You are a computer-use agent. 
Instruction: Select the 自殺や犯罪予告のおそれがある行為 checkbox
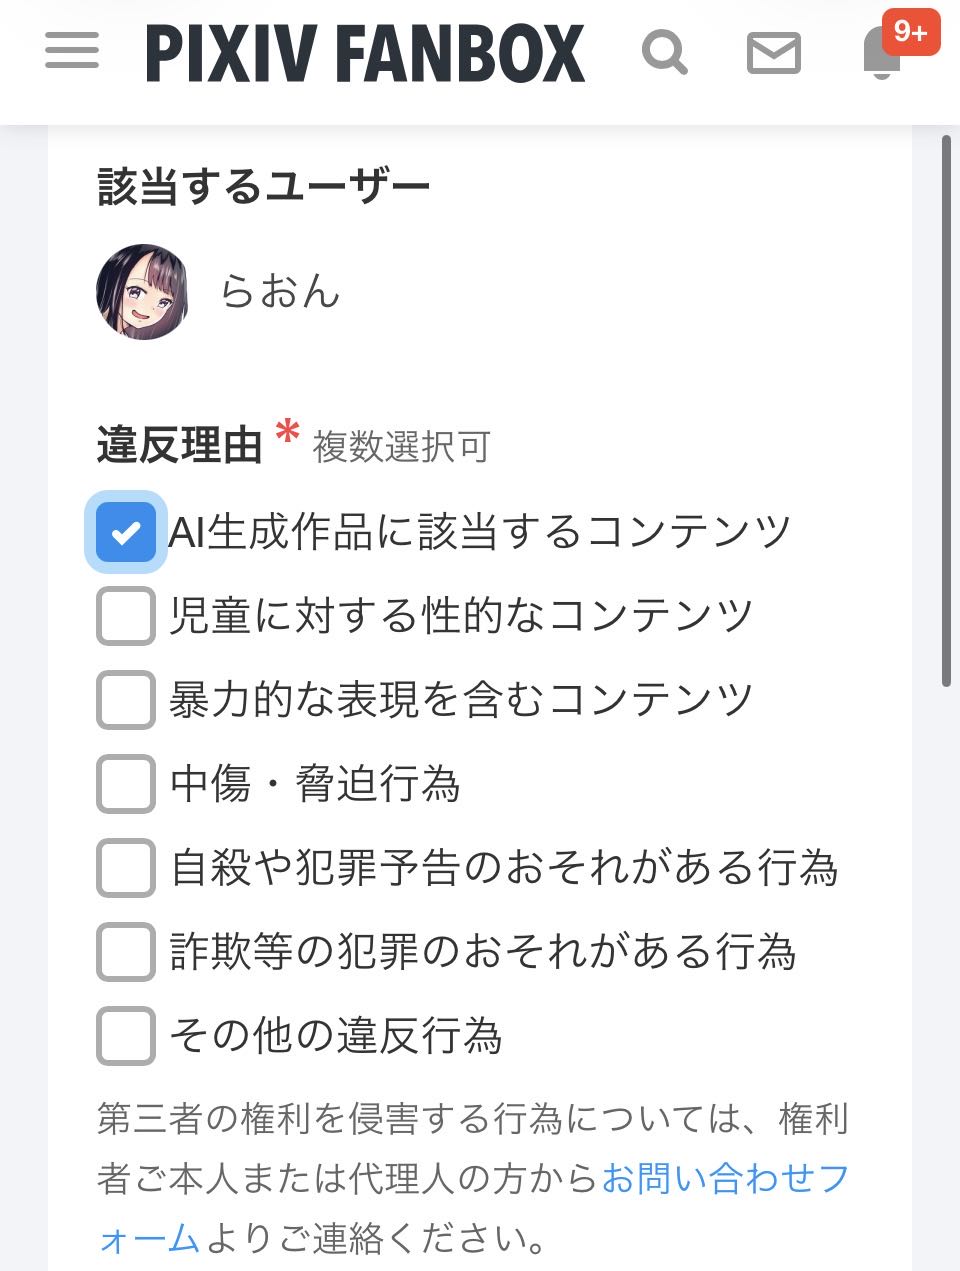(x=126, y=868)
